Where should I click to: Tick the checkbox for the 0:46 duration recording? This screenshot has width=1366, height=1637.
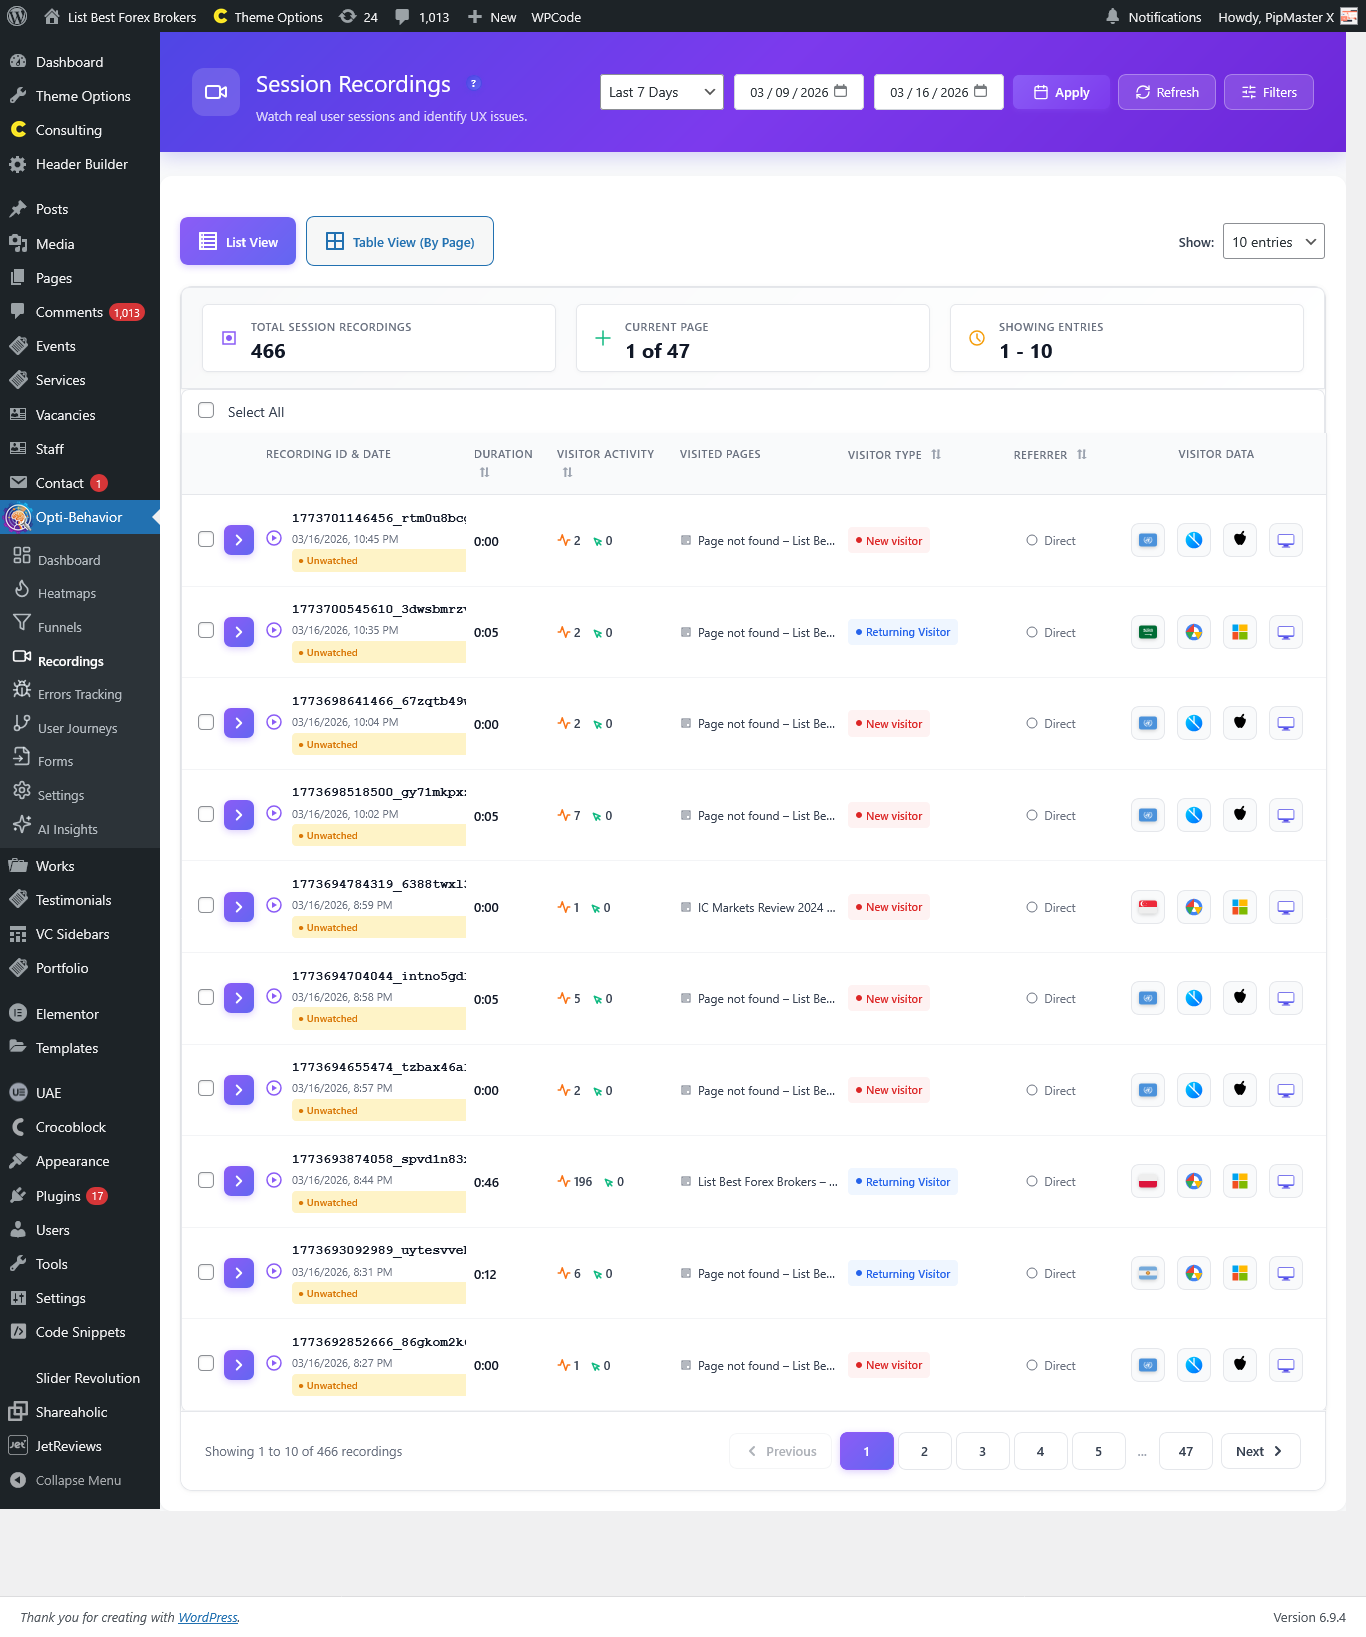tap(206, 1181)
